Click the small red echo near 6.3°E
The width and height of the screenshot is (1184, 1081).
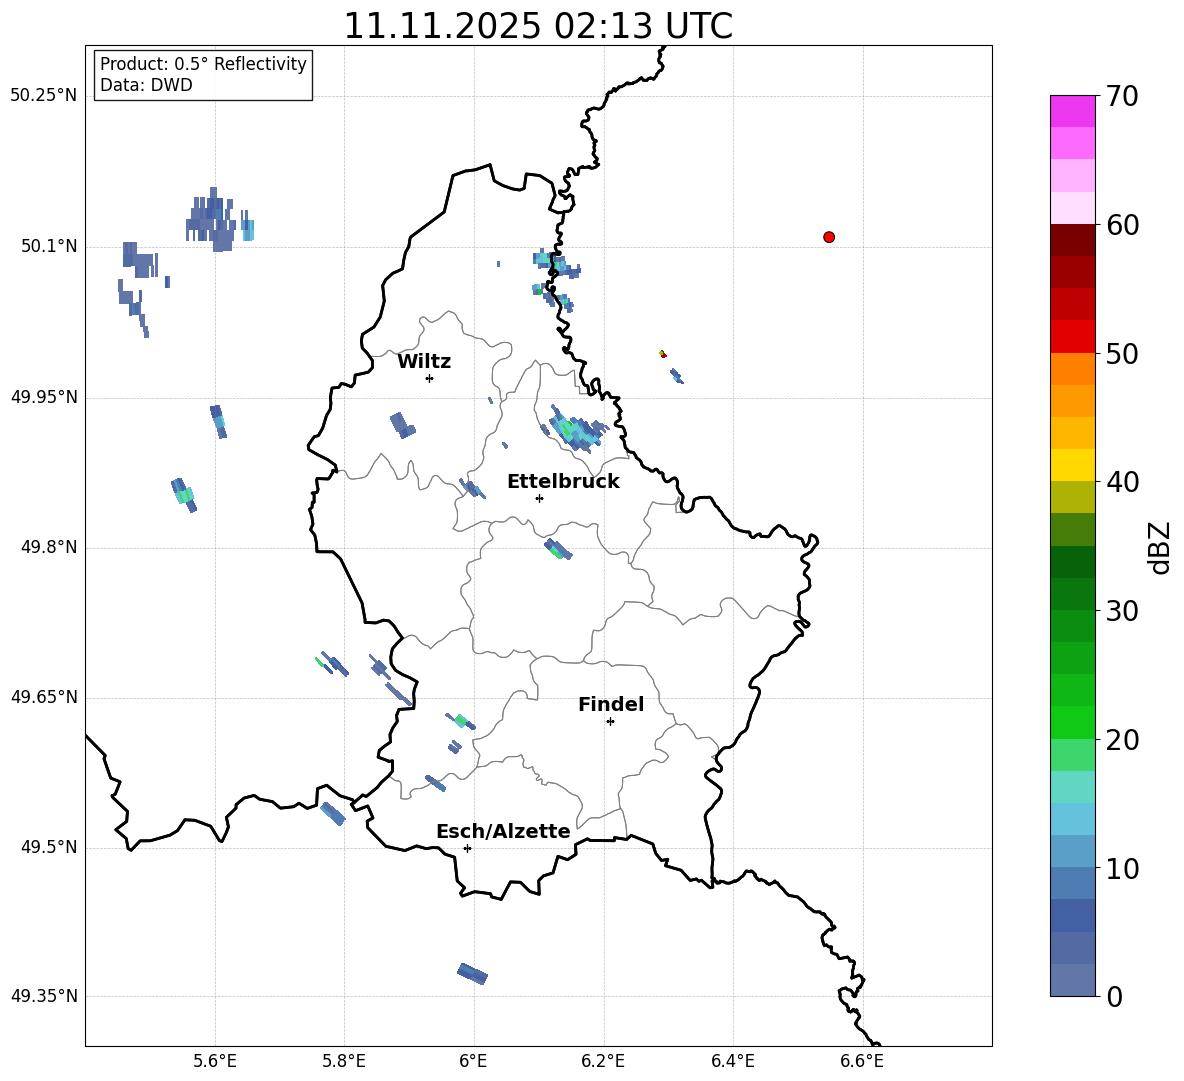663,353
